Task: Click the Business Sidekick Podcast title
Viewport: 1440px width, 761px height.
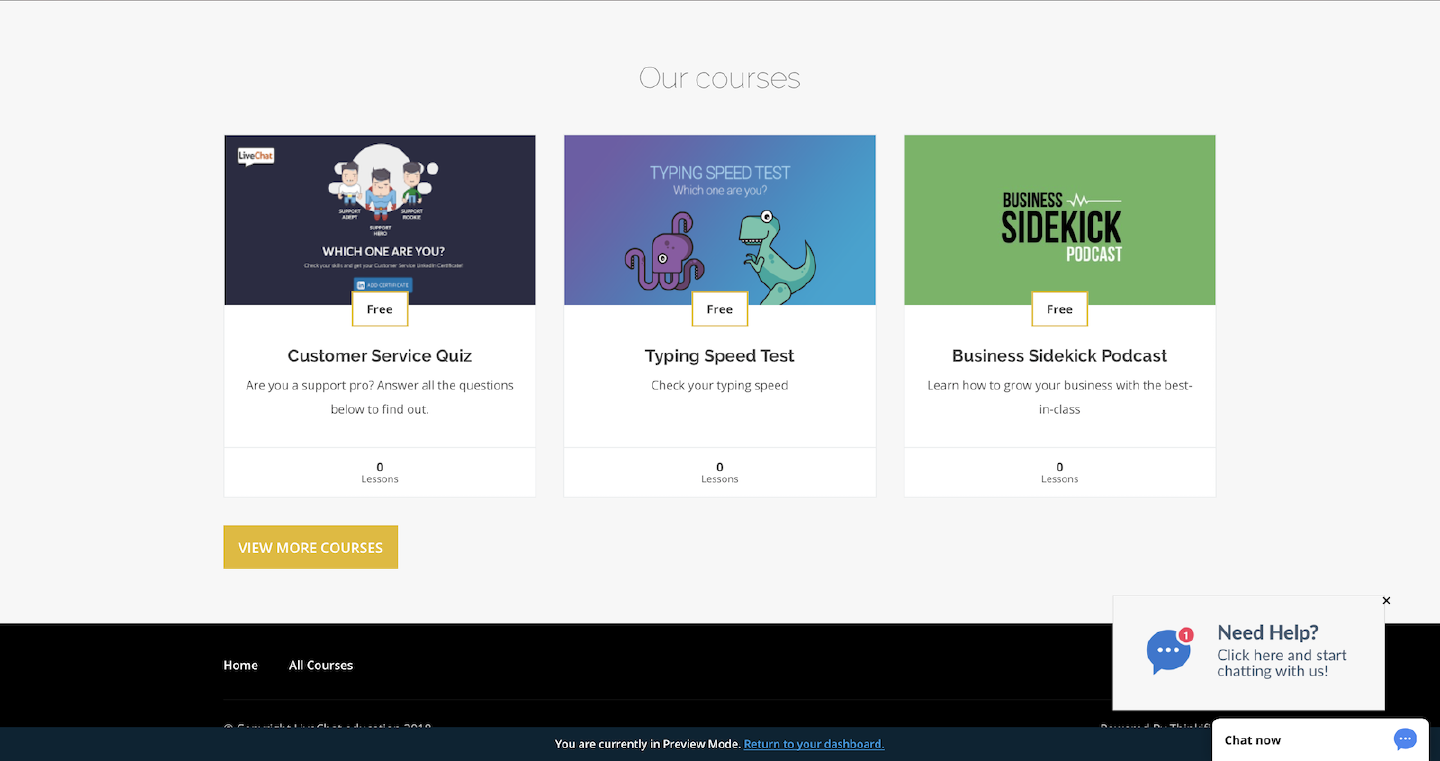Action: click(1060, 356)
